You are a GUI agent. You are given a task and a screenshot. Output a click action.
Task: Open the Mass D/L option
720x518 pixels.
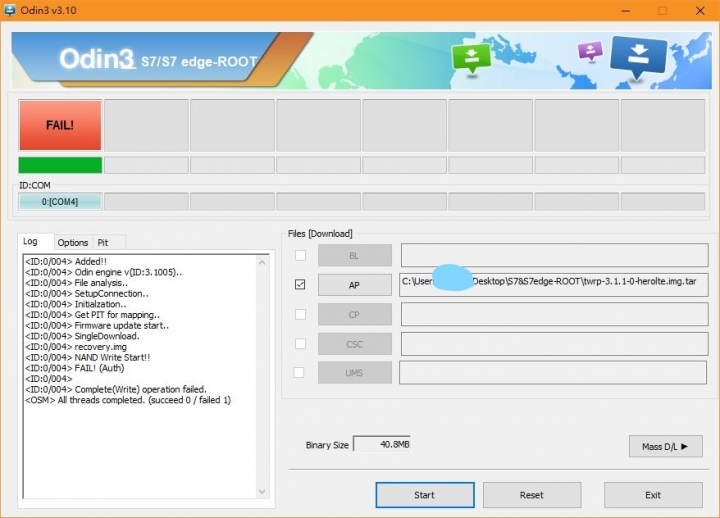click(x=665, y=446)
